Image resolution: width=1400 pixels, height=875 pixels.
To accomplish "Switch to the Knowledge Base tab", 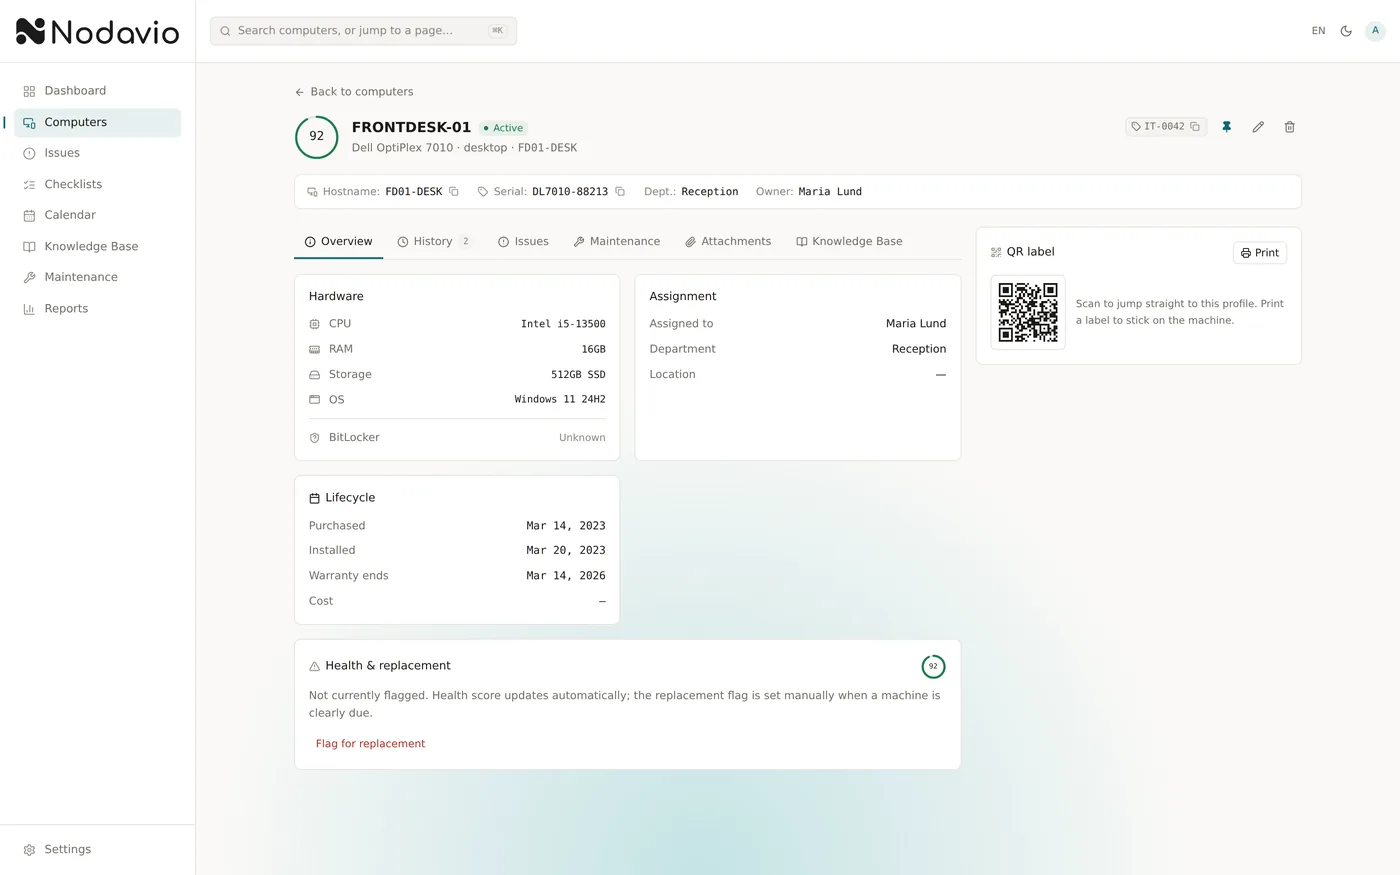I will [849, 242].
